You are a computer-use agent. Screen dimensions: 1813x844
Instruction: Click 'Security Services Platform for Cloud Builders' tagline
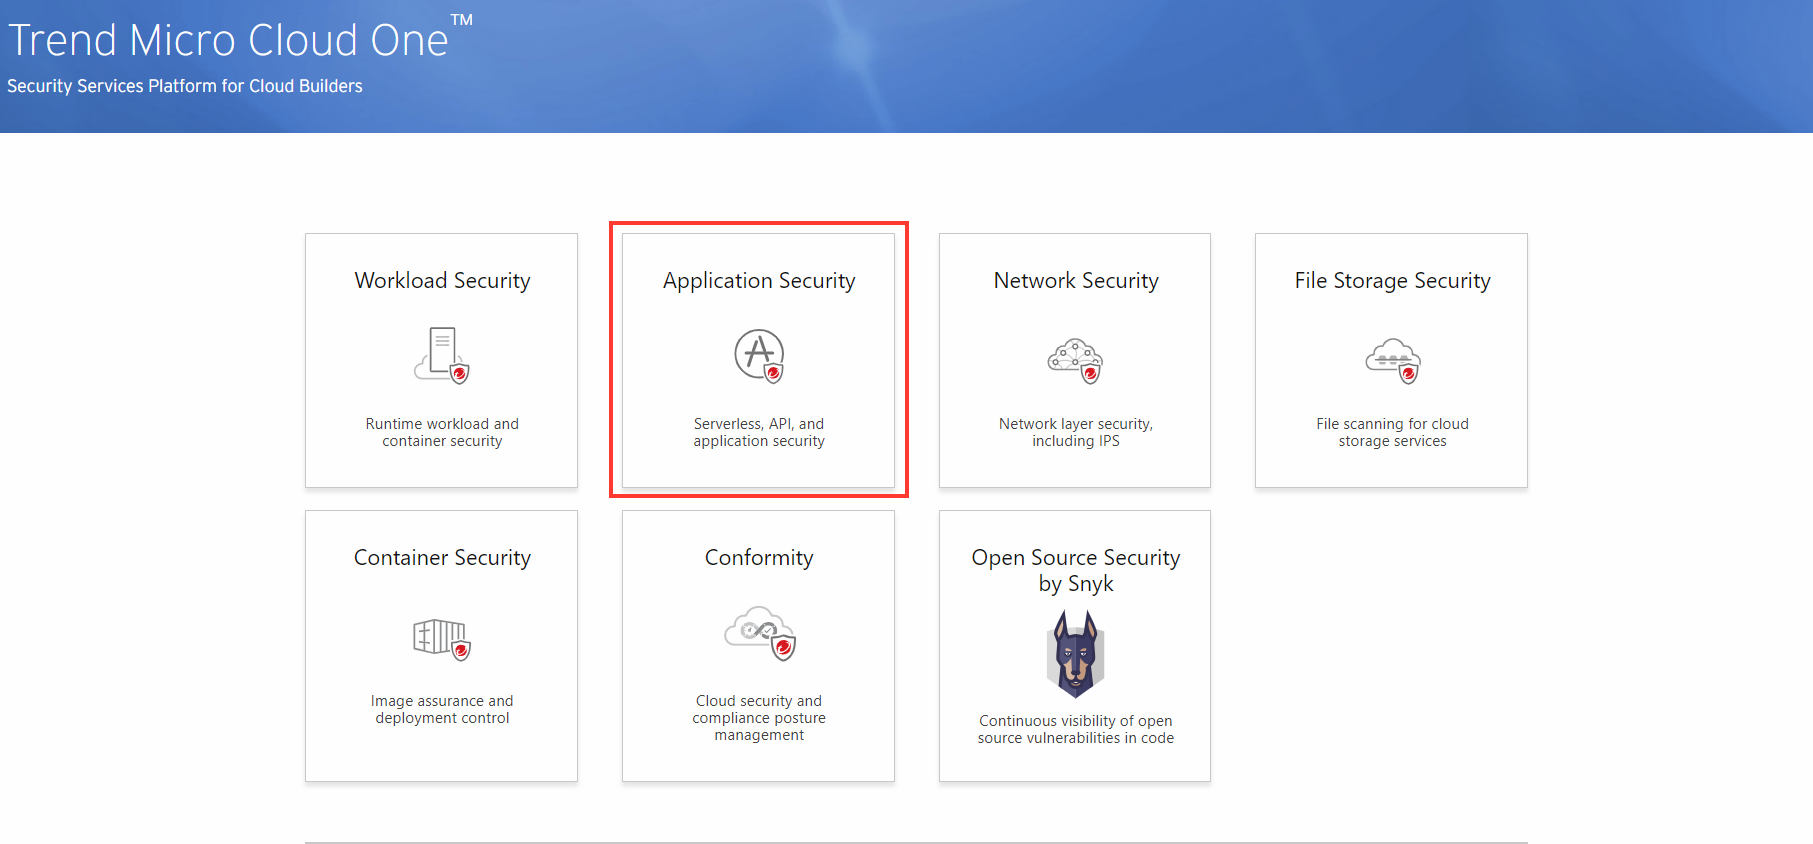185,86
